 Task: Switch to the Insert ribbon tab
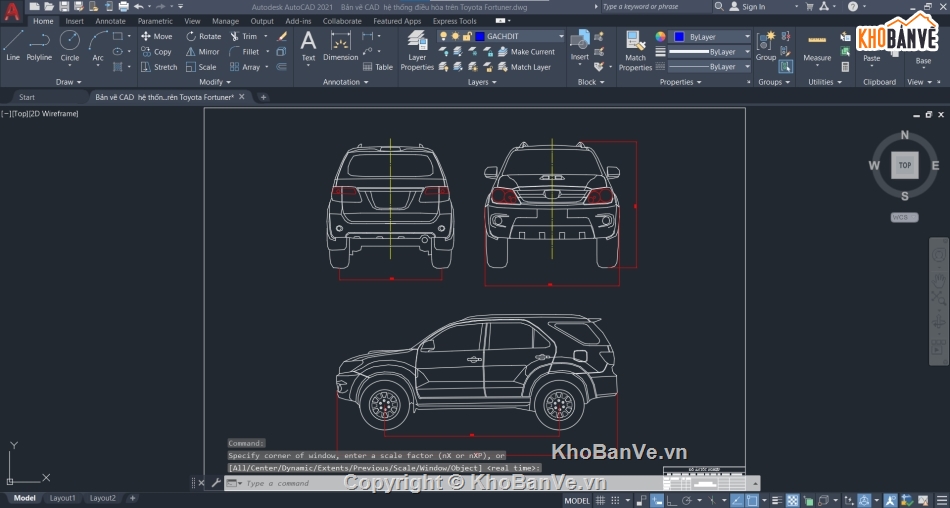click(75, 21)
